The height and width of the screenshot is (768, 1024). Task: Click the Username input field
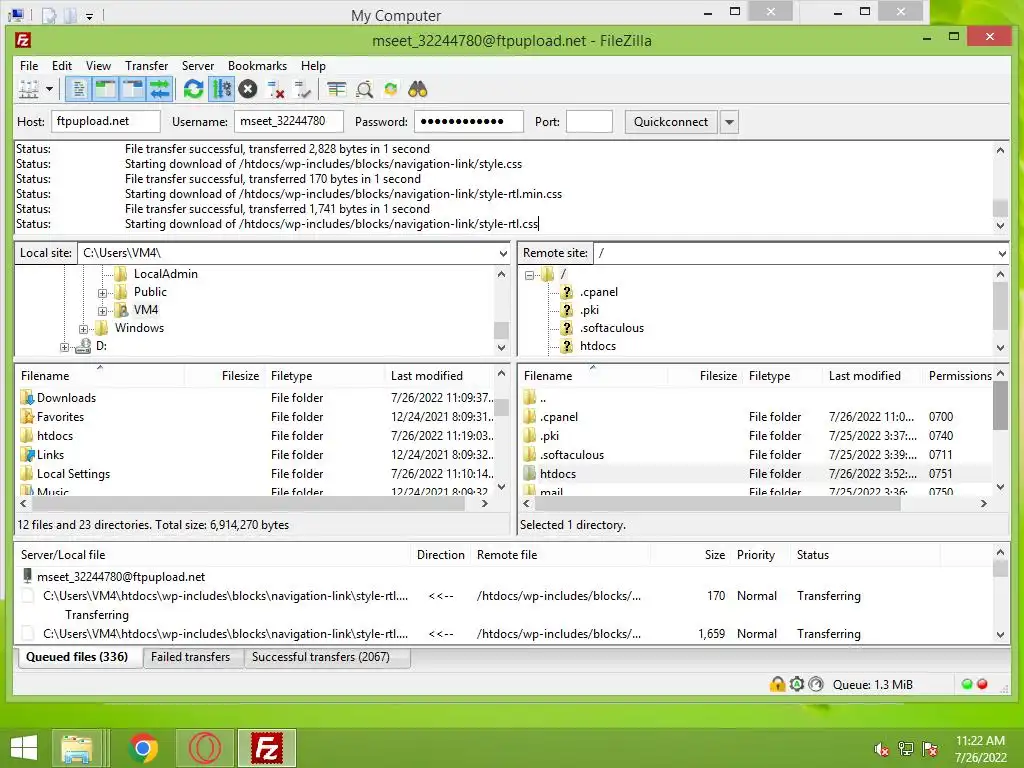[x=289, y=121]
